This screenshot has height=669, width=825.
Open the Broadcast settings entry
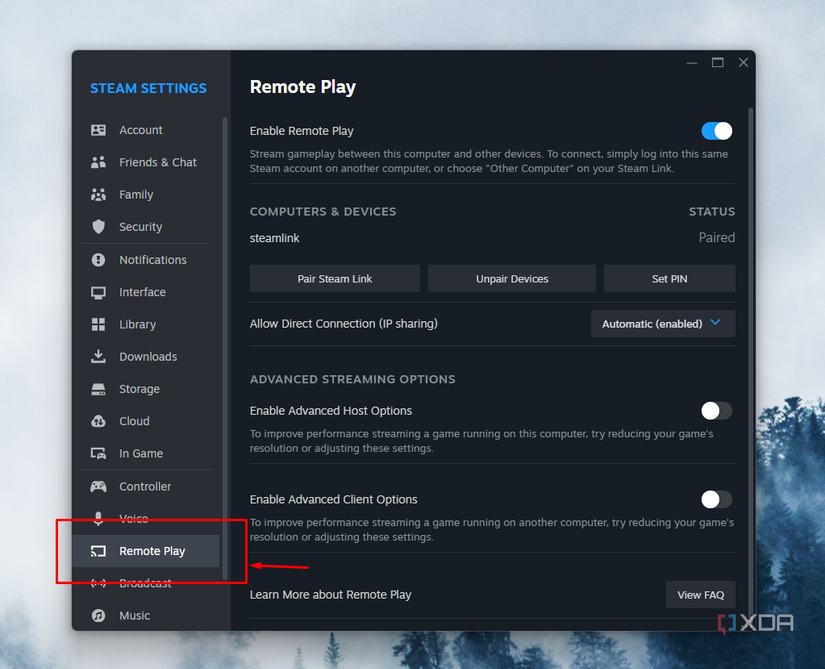(146, 583)
